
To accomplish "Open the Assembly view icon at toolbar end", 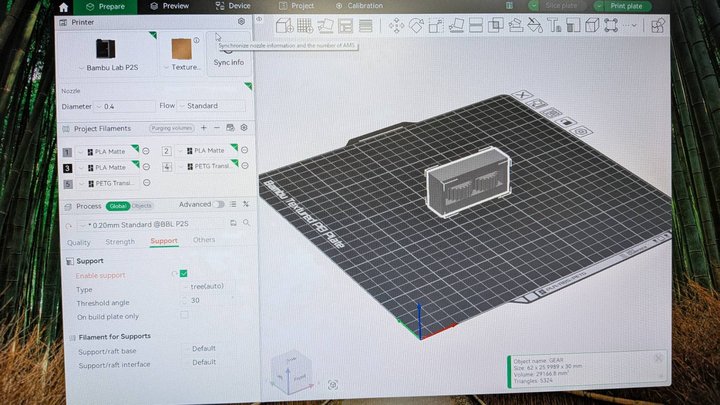I will point(658,25).
